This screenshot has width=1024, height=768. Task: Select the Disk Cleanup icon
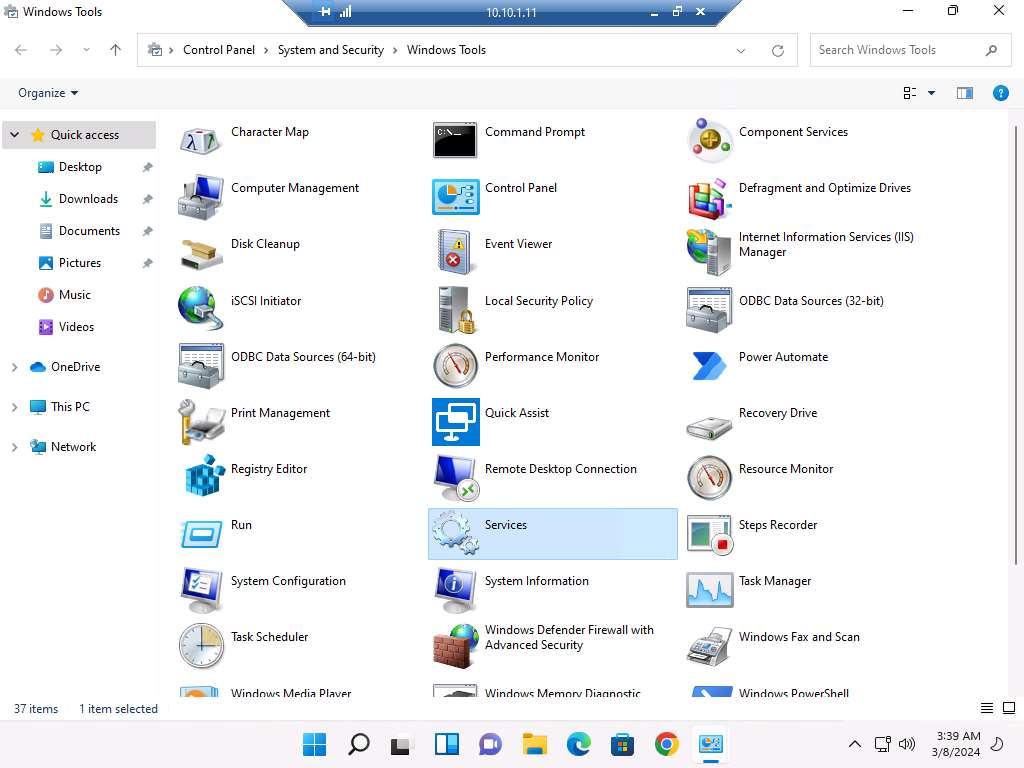coord(201,252)
